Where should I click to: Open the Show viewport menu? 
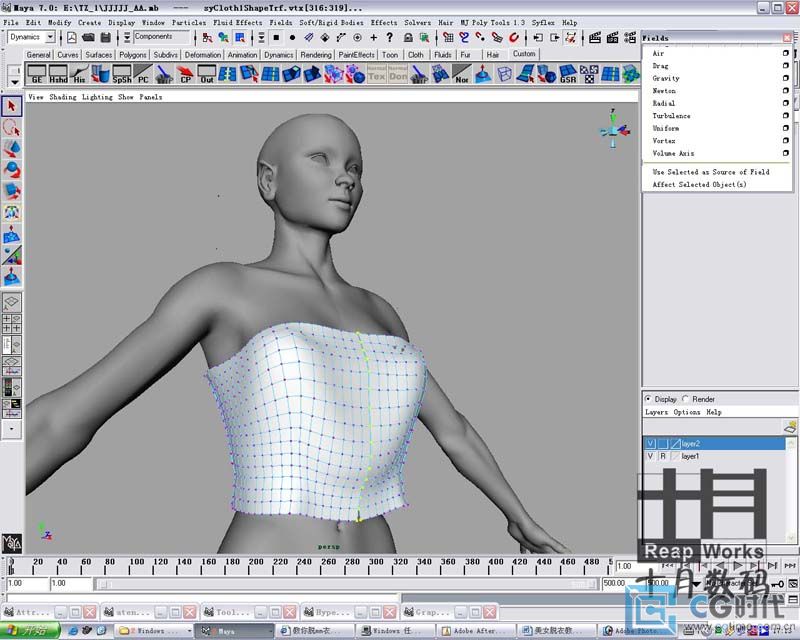click(x=126, y=97)
